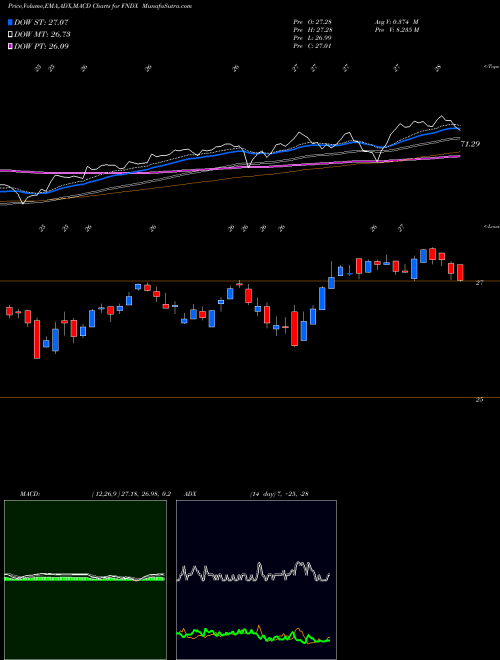Click the 'Pre V: 8.235 M' volume value
The image size is (500, 660).
398,30
